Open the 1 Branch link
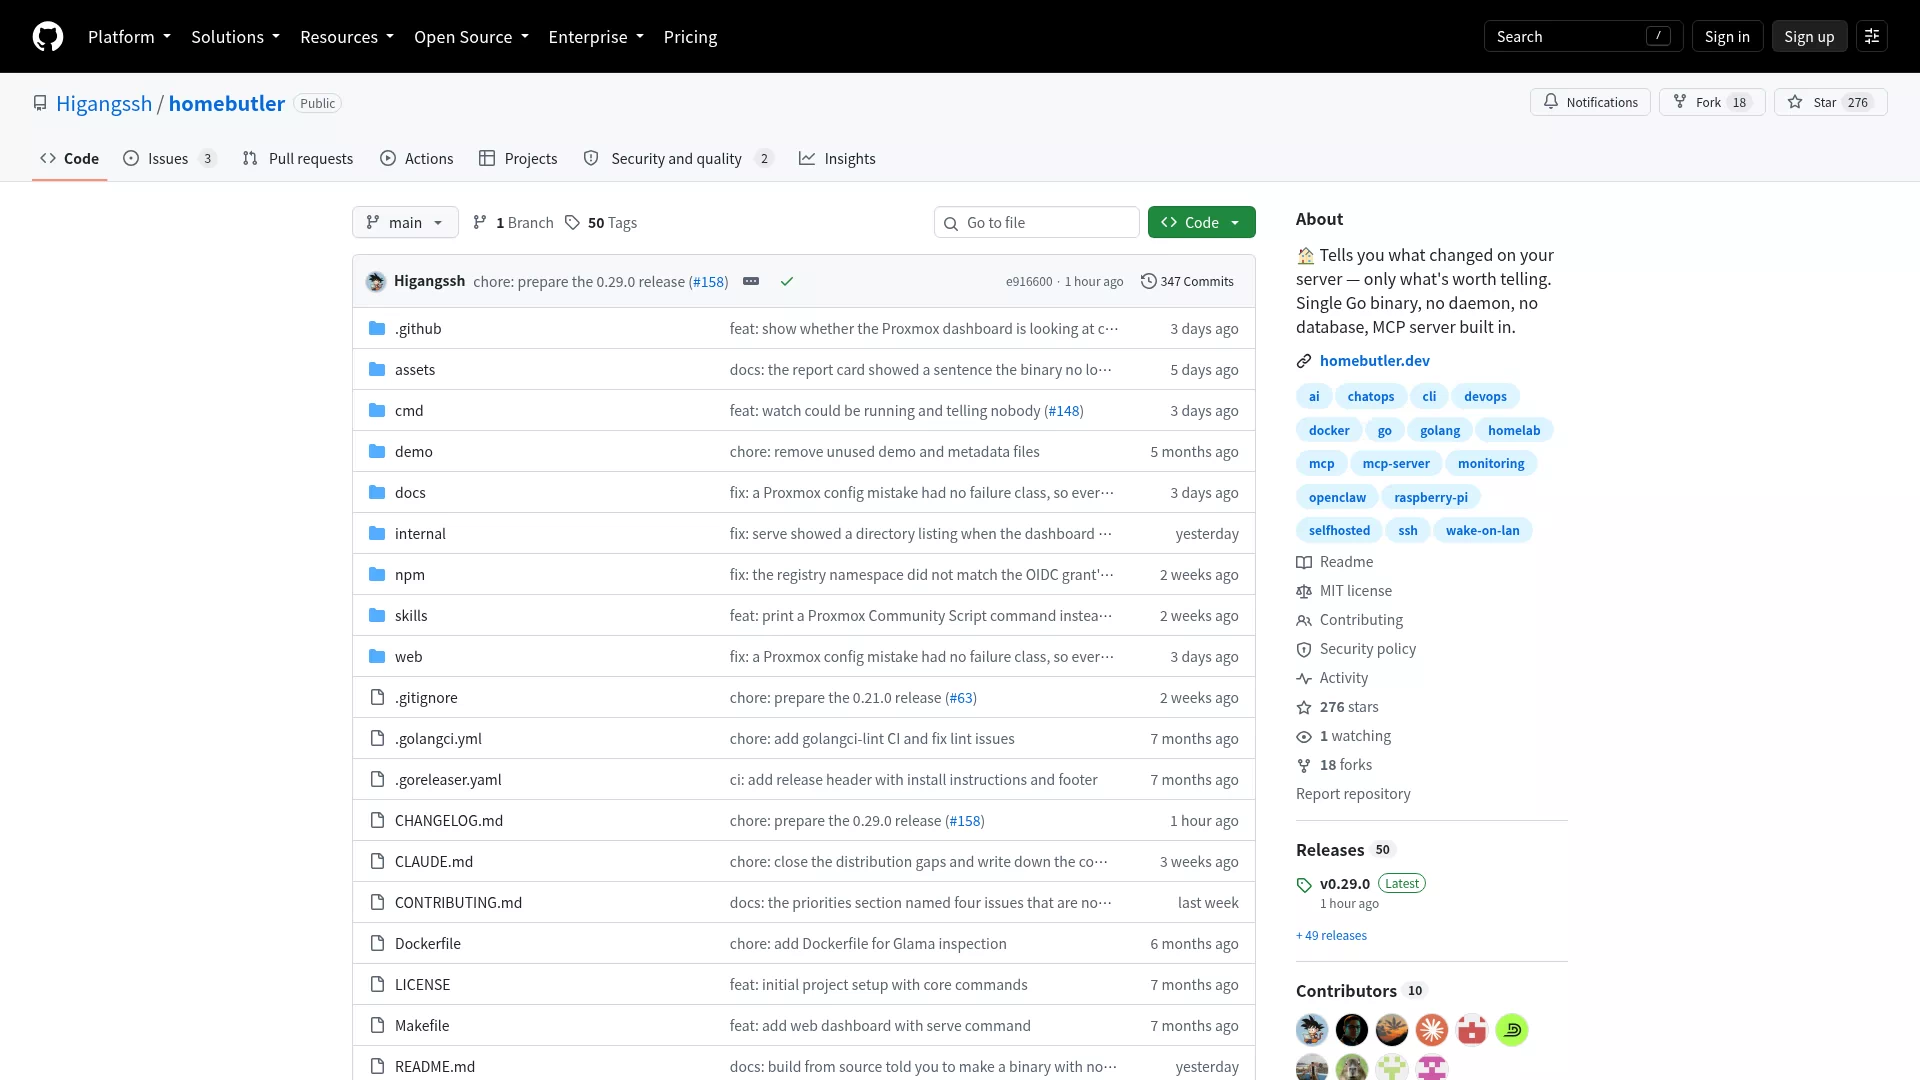The height and width of the screenshot is (1080, 1920). tap(513, 223)
